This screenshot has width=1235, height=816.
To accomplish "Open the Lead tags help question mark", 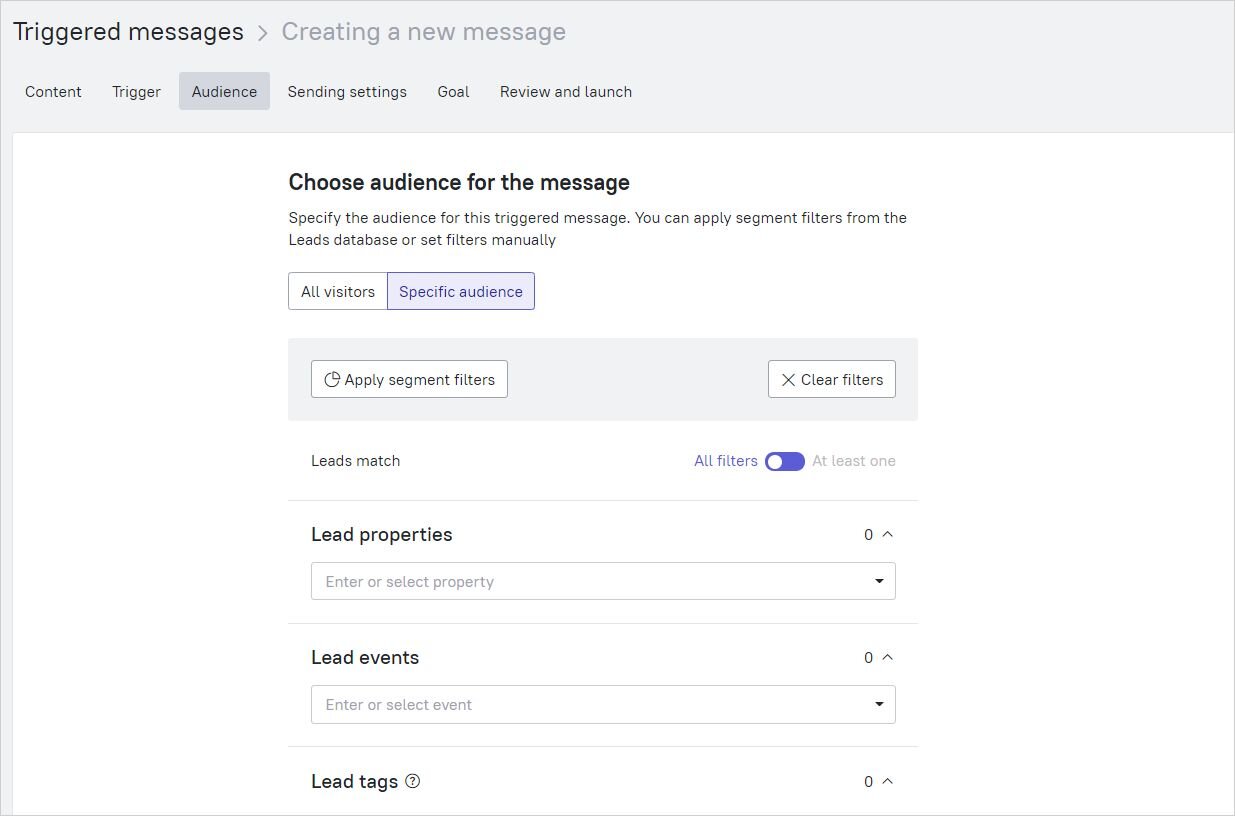I will tap(412, 780).
